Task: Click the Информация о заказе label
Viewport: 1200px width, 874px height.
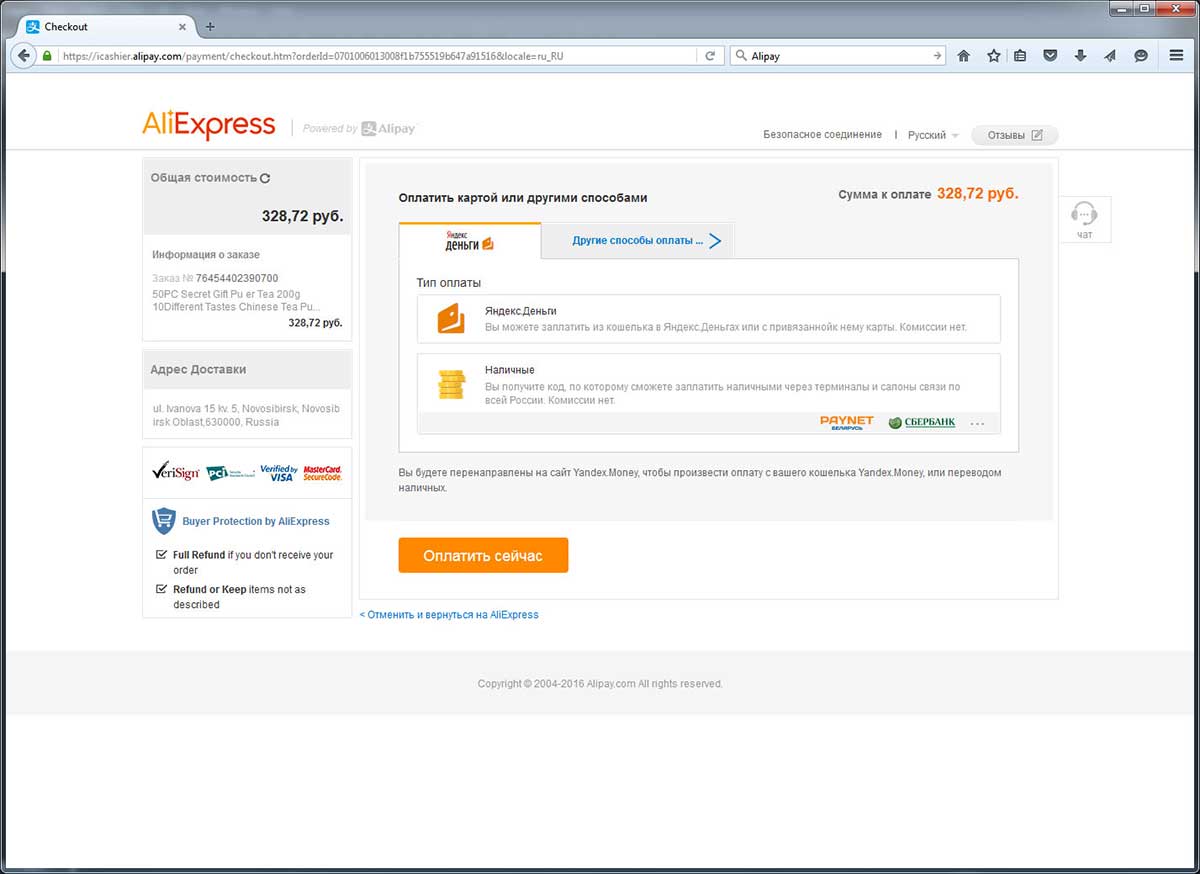Action: pyautogui.click(x=206, y=255)
